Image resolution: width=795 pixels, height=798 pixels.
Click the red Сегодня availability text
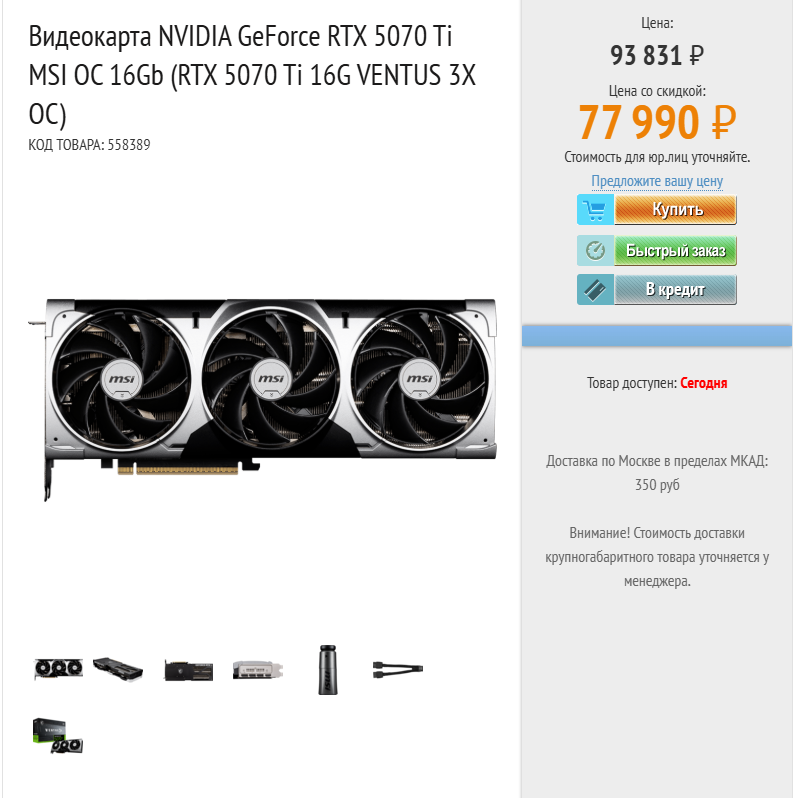703,383
